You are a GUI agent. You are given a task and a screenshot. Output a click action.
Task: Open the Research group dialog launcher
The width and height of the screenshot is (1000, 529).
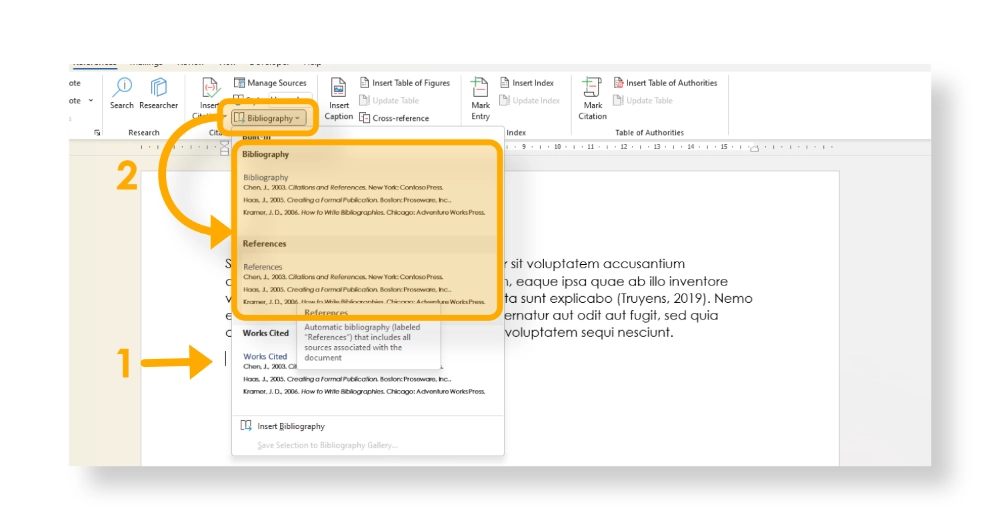(x=97, y=132)
